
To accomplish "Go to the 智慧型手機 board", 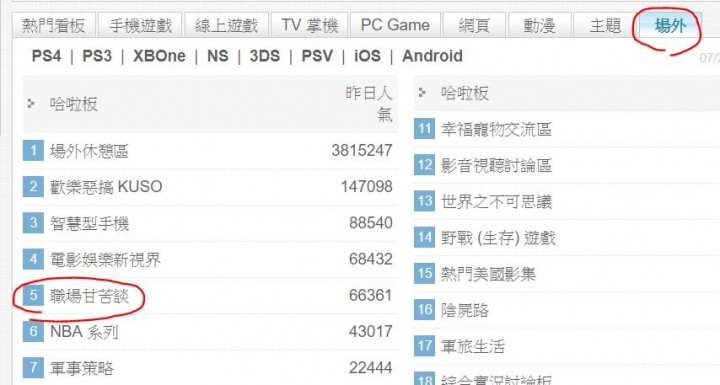I will 90,223.
